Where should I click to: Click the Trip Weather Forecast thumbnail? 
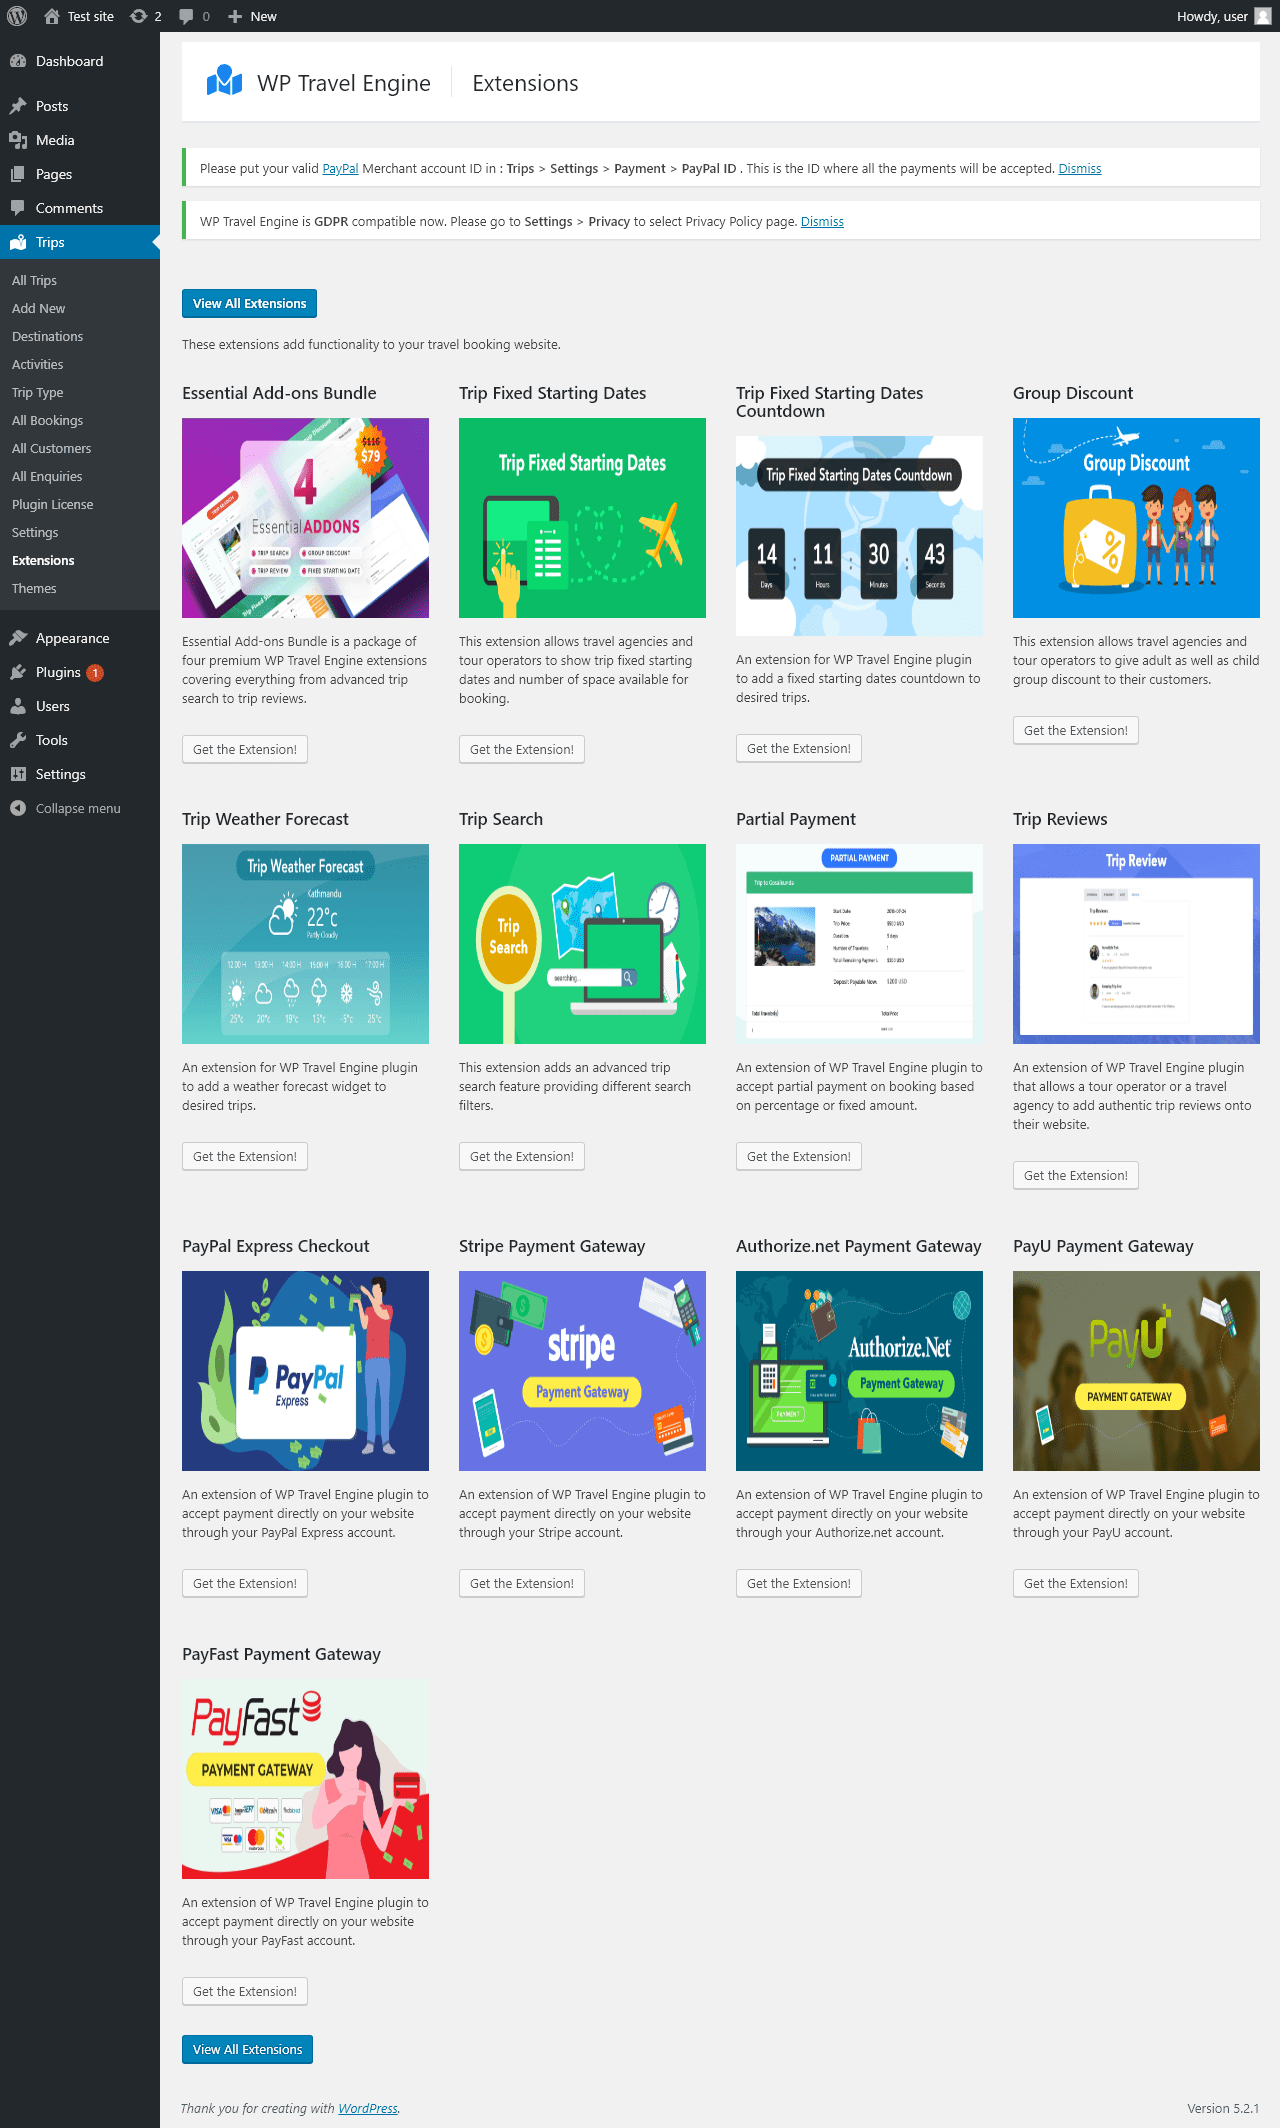pyautogui.click(x=305, y=944)
